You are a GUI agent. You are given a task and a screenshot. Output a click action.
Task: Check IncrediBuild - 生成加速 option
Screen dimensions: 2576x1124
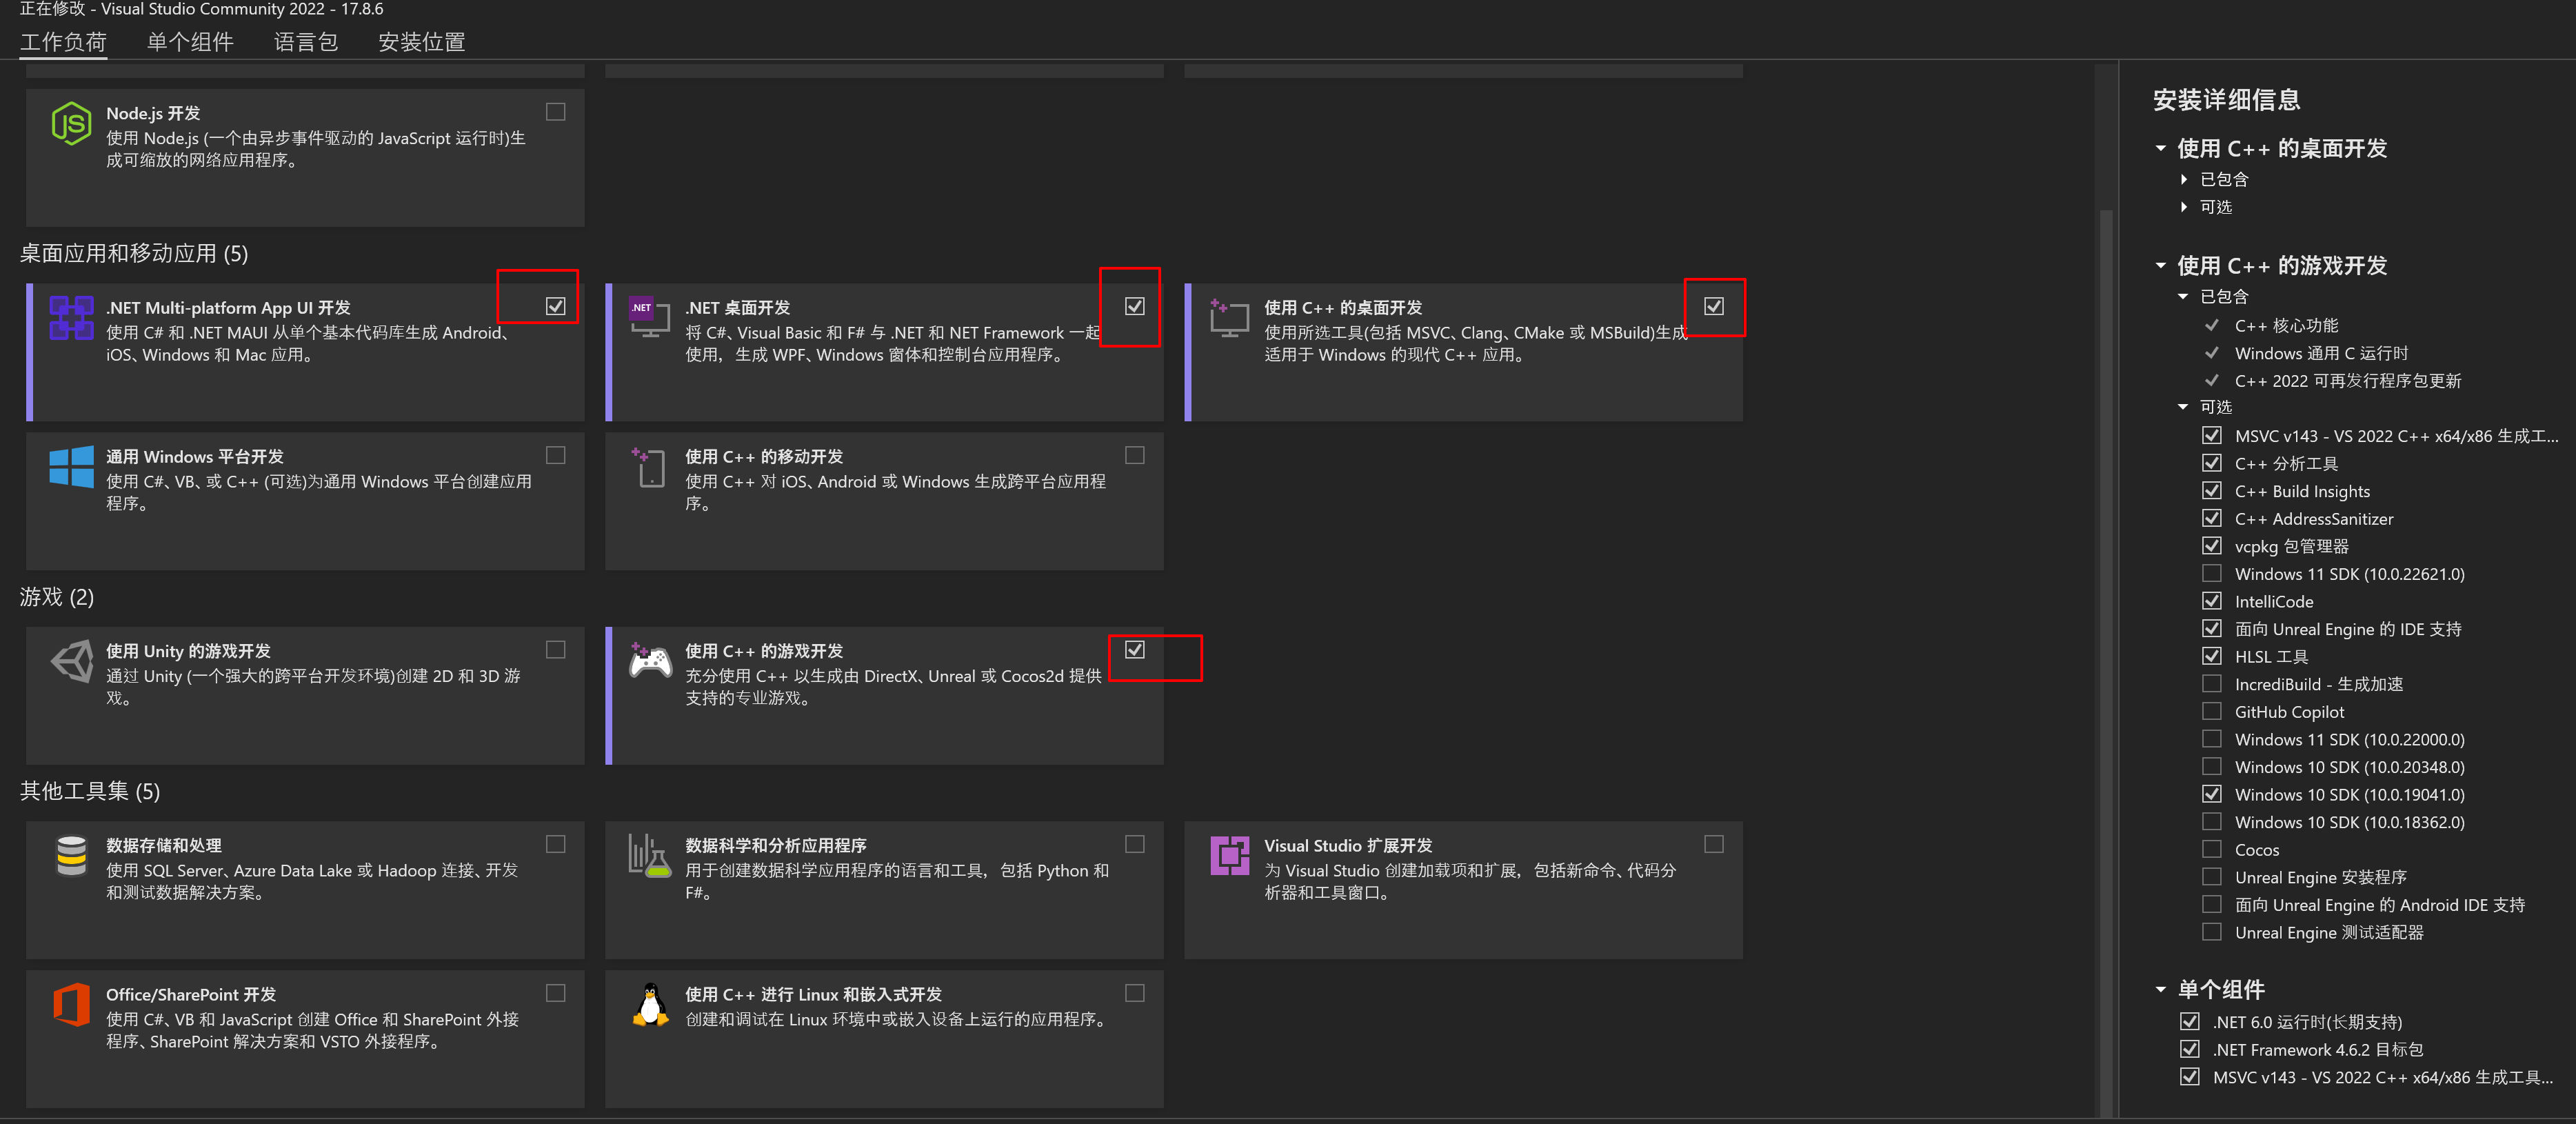(2212, 684)
